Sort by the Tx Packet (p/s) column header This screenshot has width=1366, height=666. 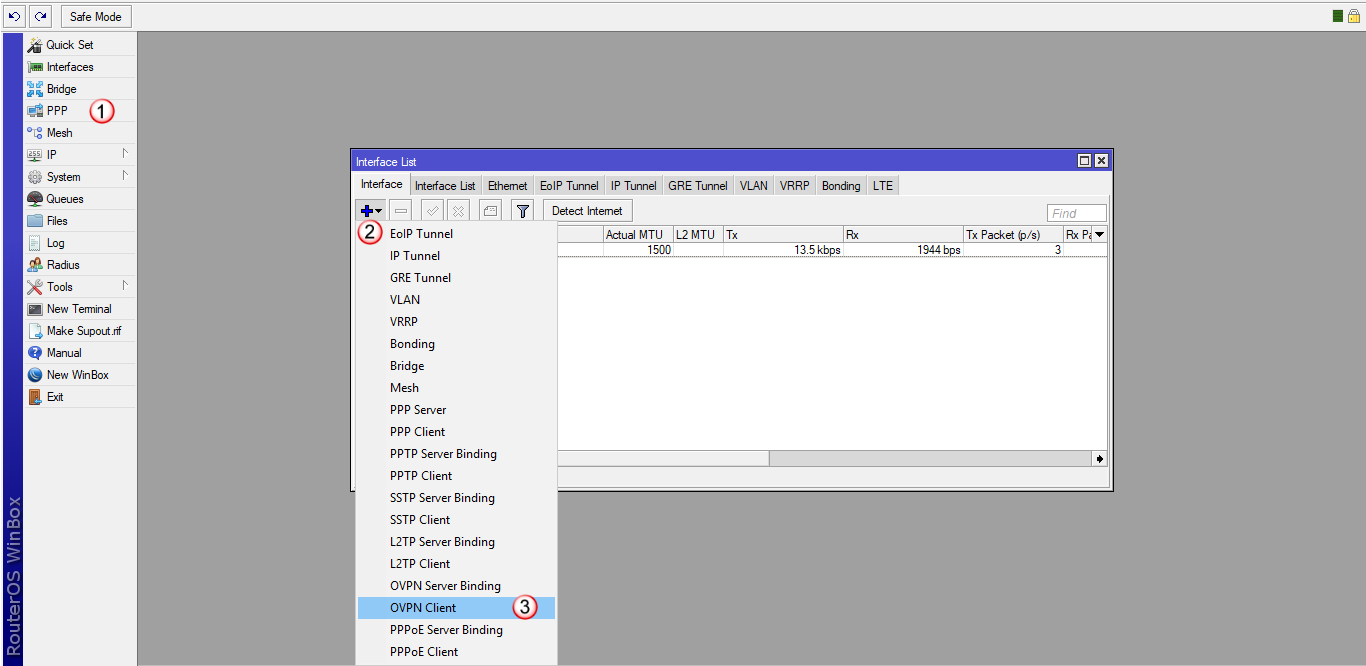point(1013,235)
